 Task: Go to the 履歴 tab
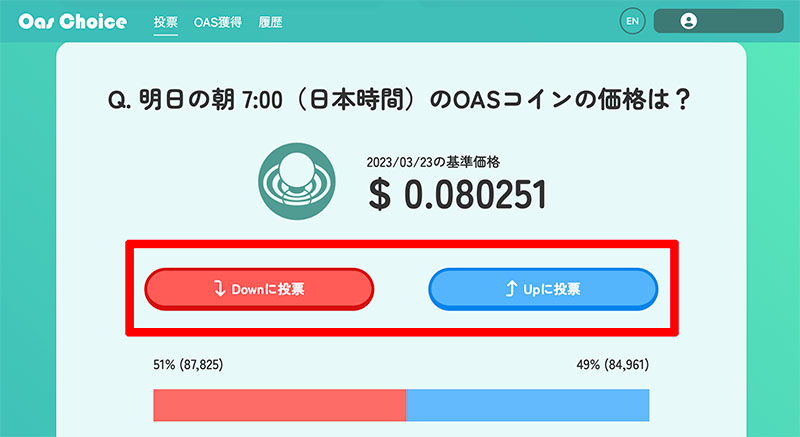(270, 22)
